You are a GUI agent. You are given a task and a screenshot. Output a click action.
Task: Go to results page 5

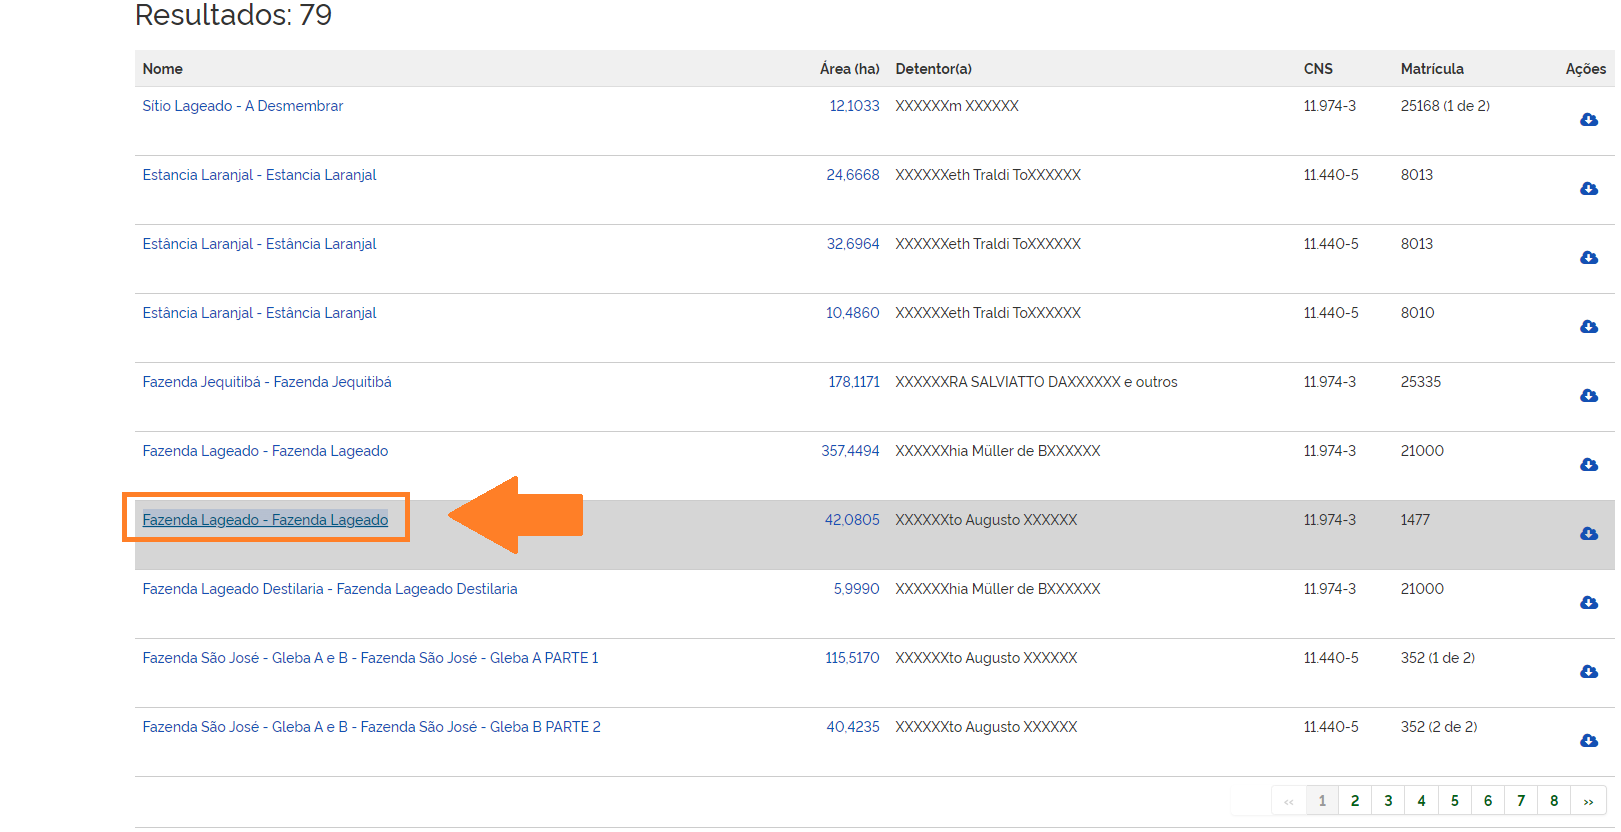[x=1454, y=801]
